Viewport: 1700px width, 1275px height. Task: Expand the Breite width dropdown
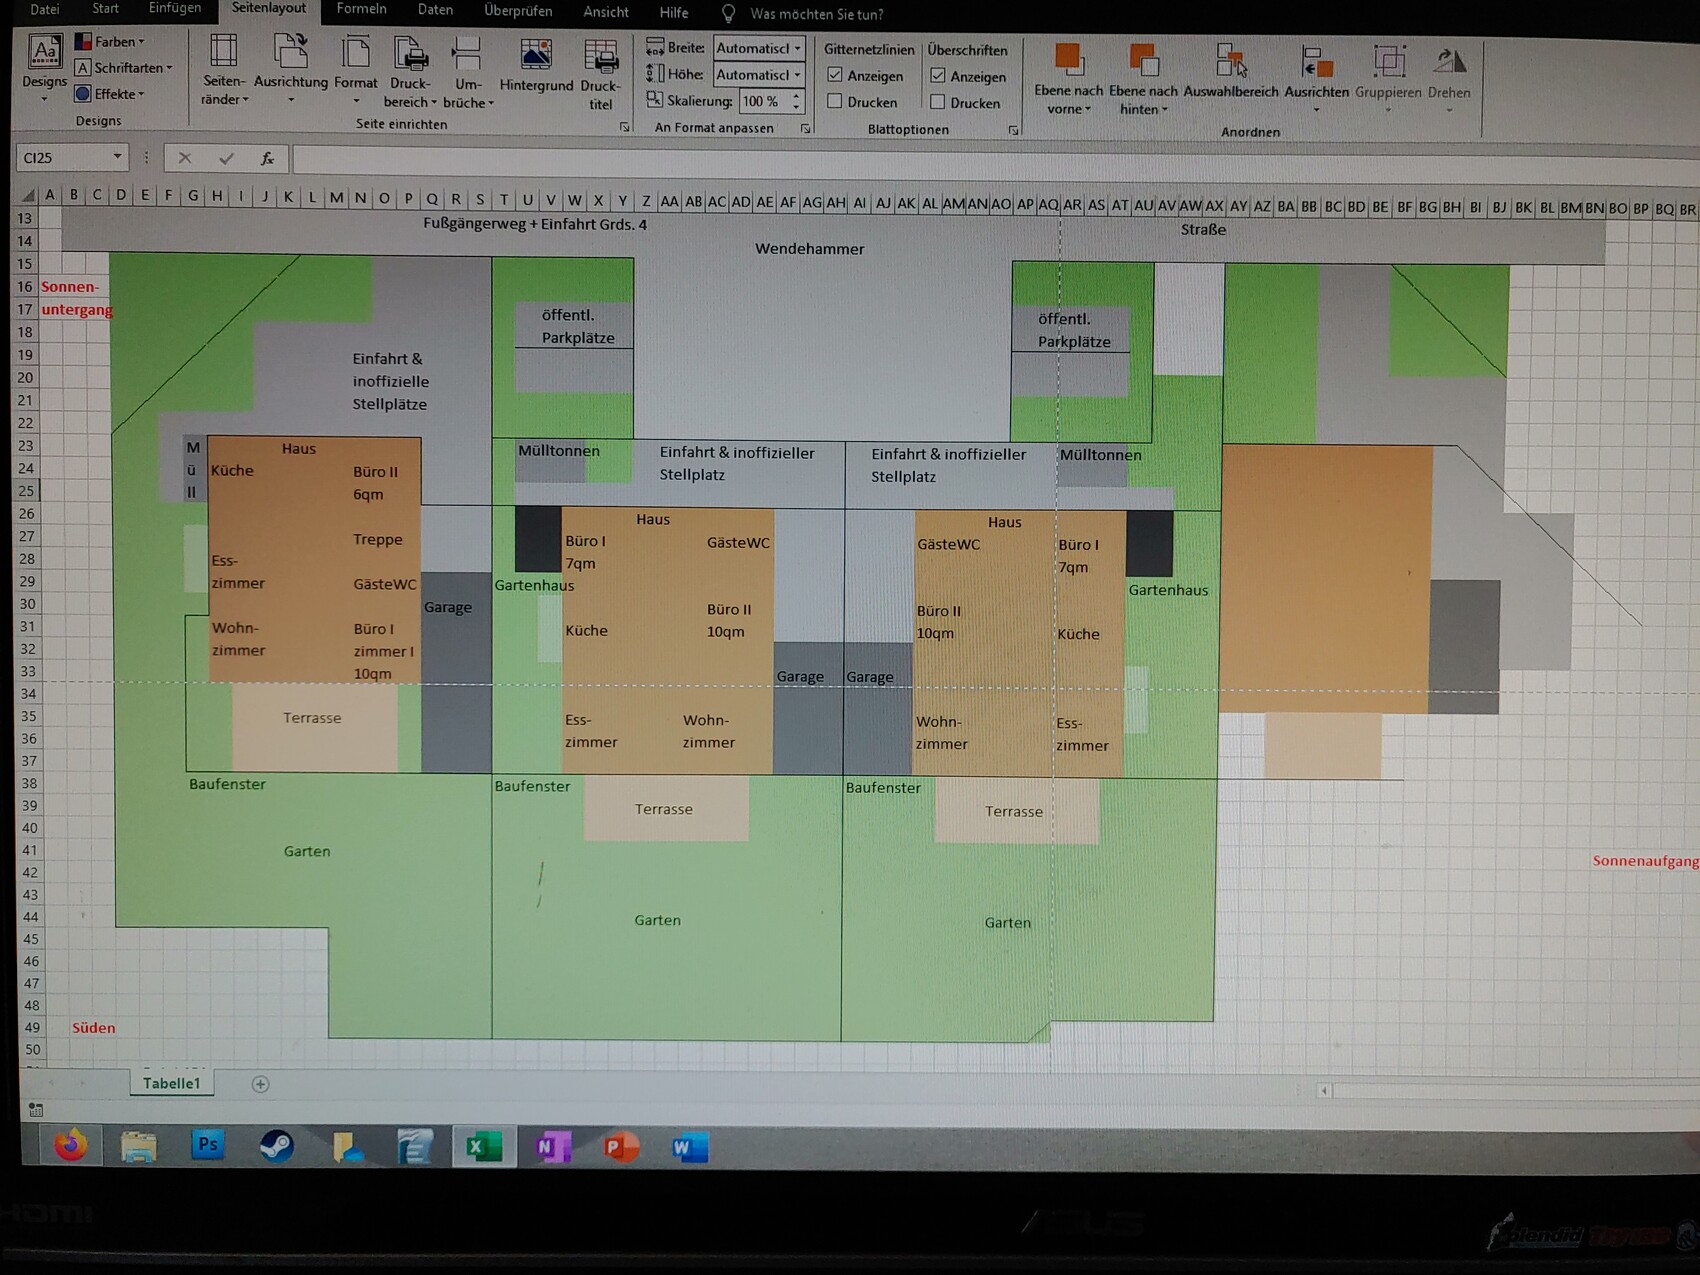pos(797,48)
